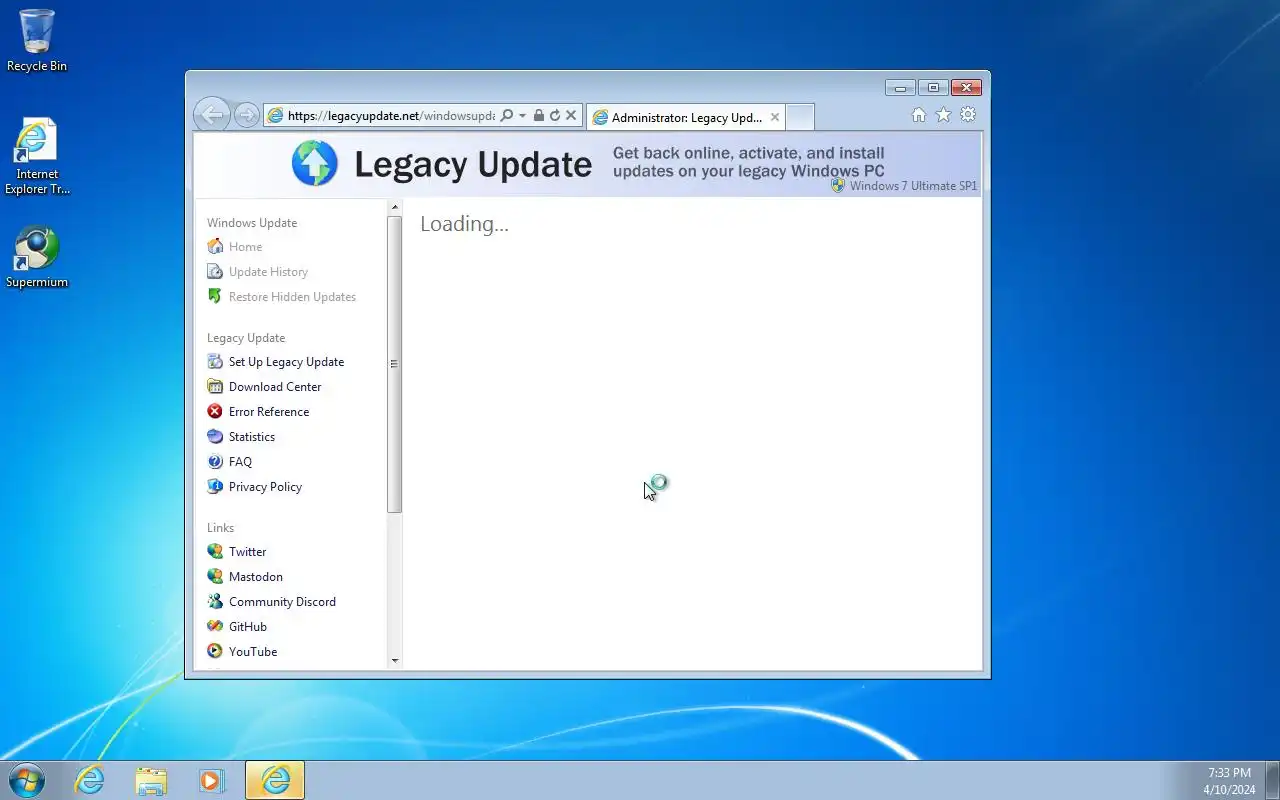Open the Mastodon link text
The image size is (1280, 800).
[256, 577]
